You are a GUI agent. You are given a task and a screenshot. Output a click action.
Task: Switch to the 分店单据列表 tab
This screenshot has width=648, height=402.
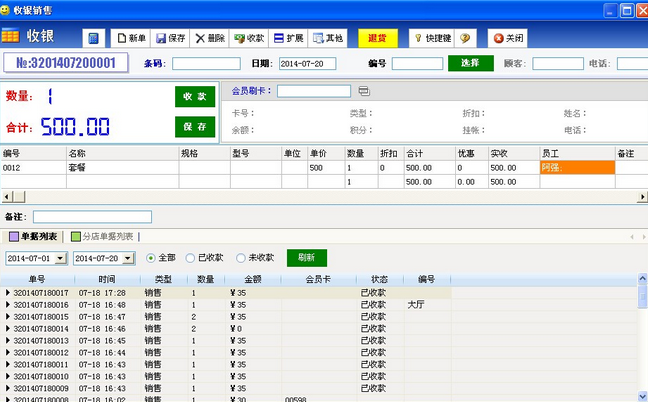[102, 236]
